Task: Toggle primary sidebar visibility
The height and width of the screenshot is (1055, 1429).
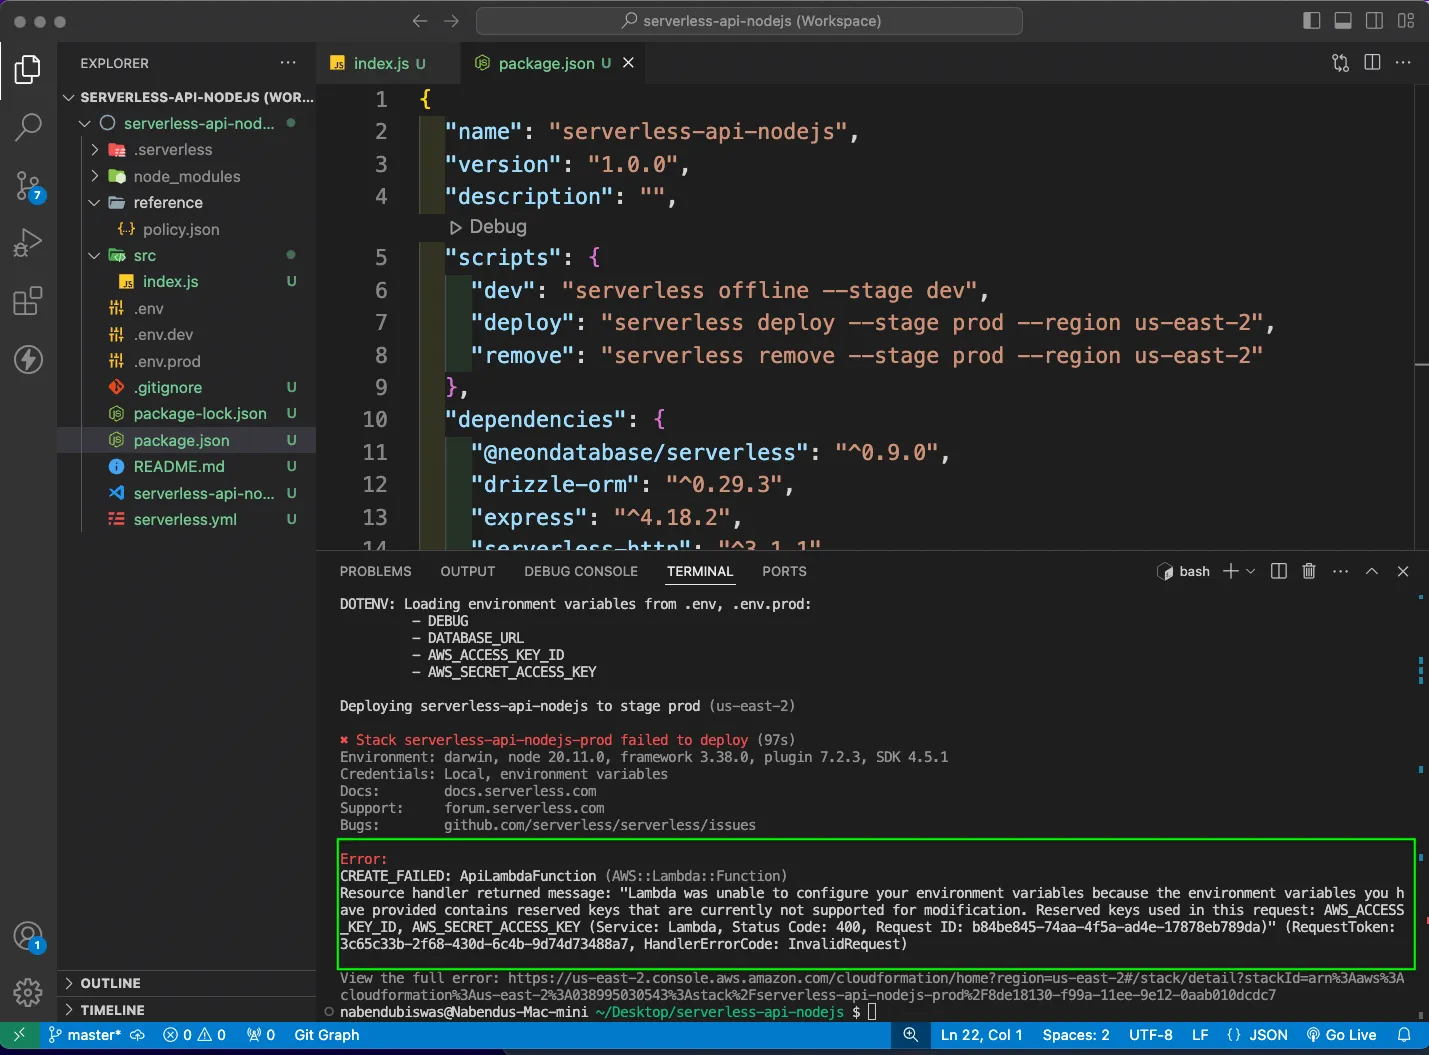Action: pos(1312,21)
